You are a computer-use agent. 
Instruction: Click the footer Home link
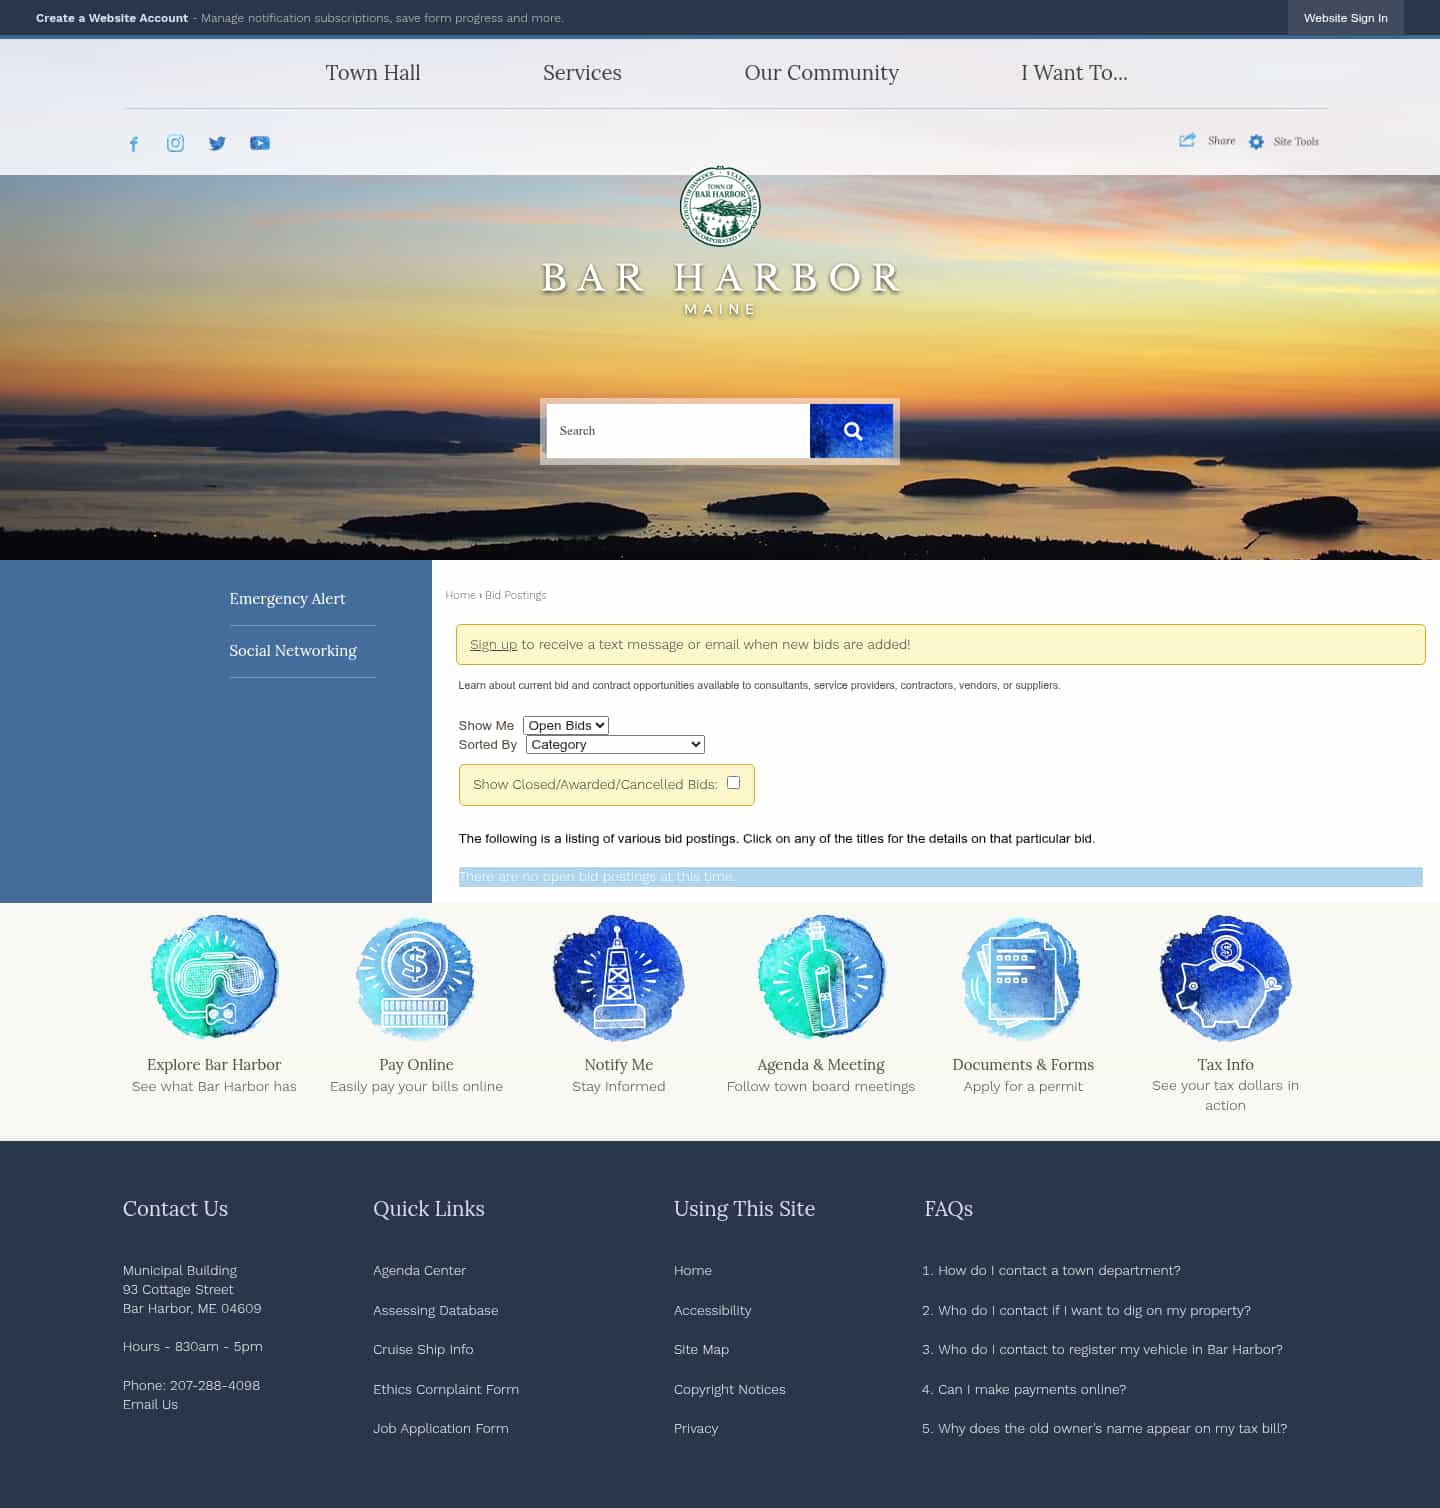click(693, 1270)
